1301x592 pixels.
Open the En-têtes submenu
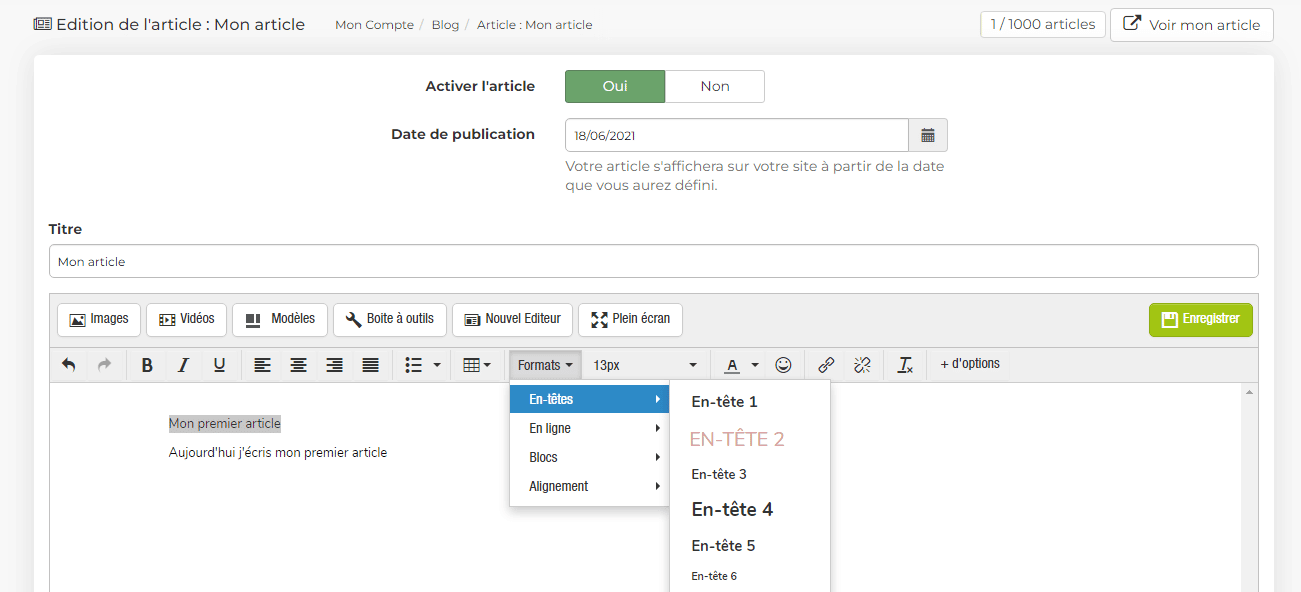[x=590, y=399]
